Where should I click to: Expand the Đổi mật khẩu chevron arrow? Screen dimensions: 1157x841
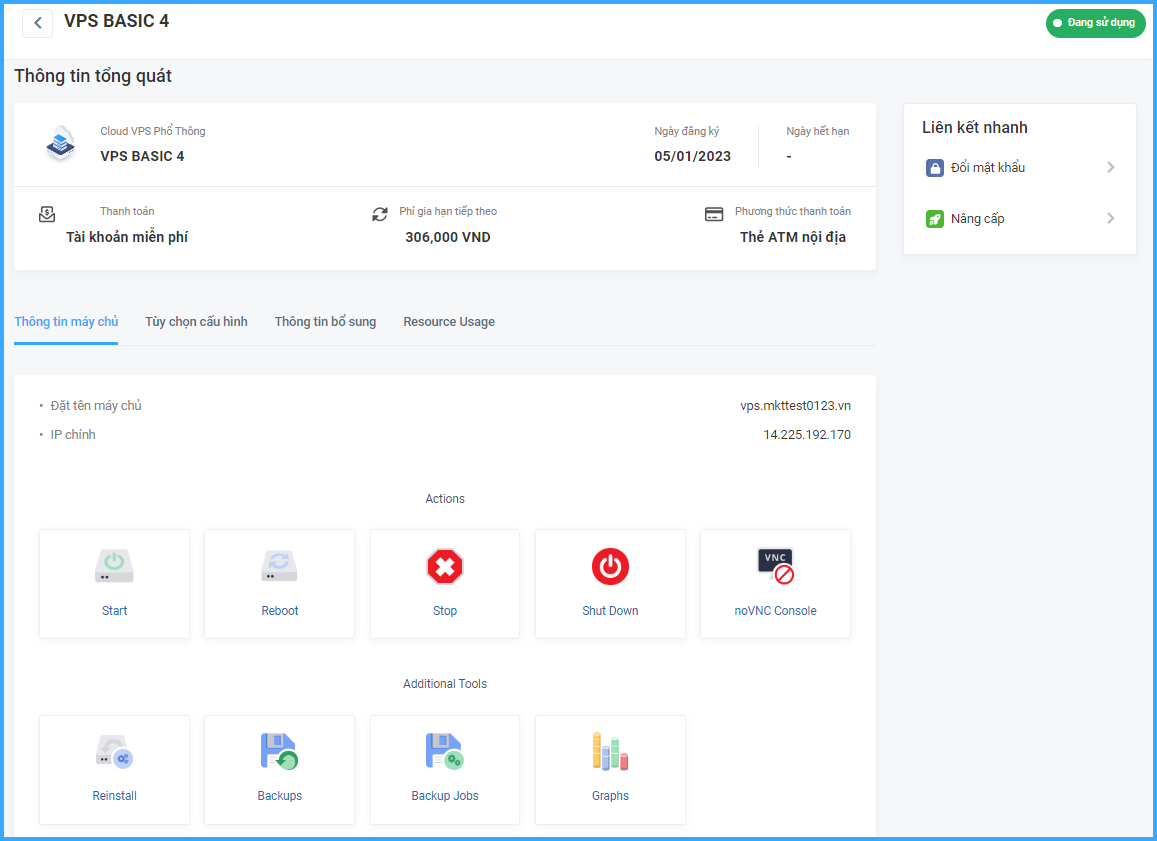[1111, 167]
